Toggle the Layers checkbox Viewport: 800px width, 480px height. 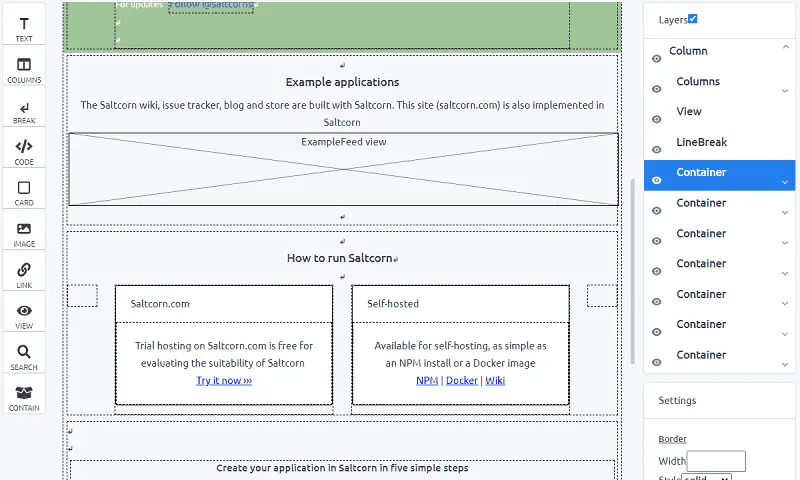tap(693, 19)
